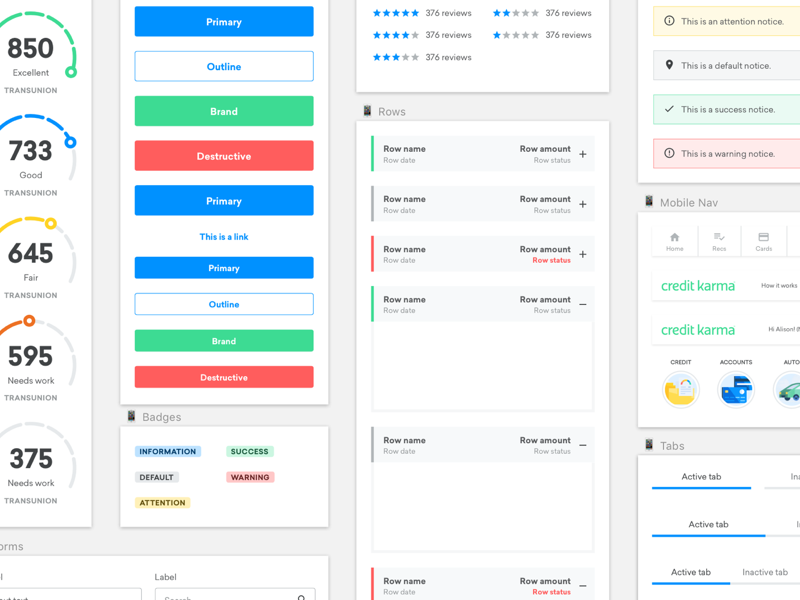The width and height of the screenshot is (800, 600).
Task: Click the 'This is a success notice.' text
Action: [728, 110]
